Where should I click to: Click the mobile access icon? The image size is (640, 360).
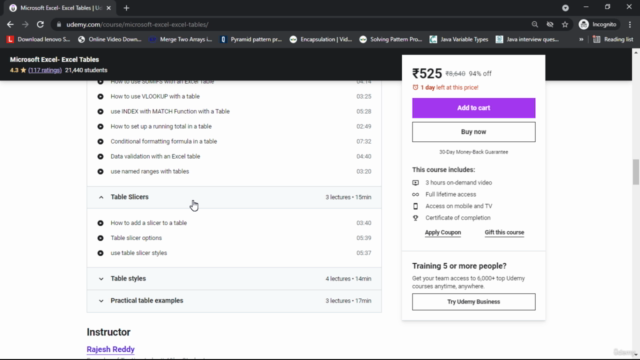[416, 206]
